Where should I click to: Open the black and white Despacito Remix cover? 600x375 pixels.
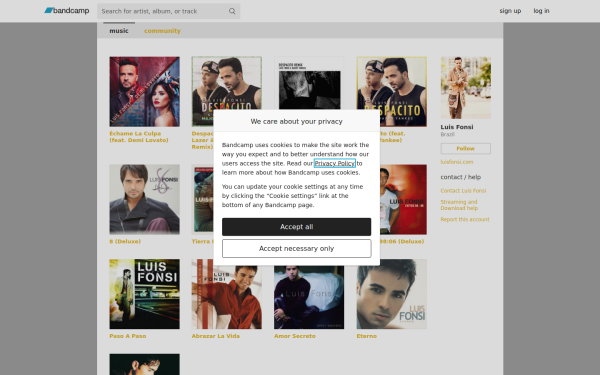309,83
